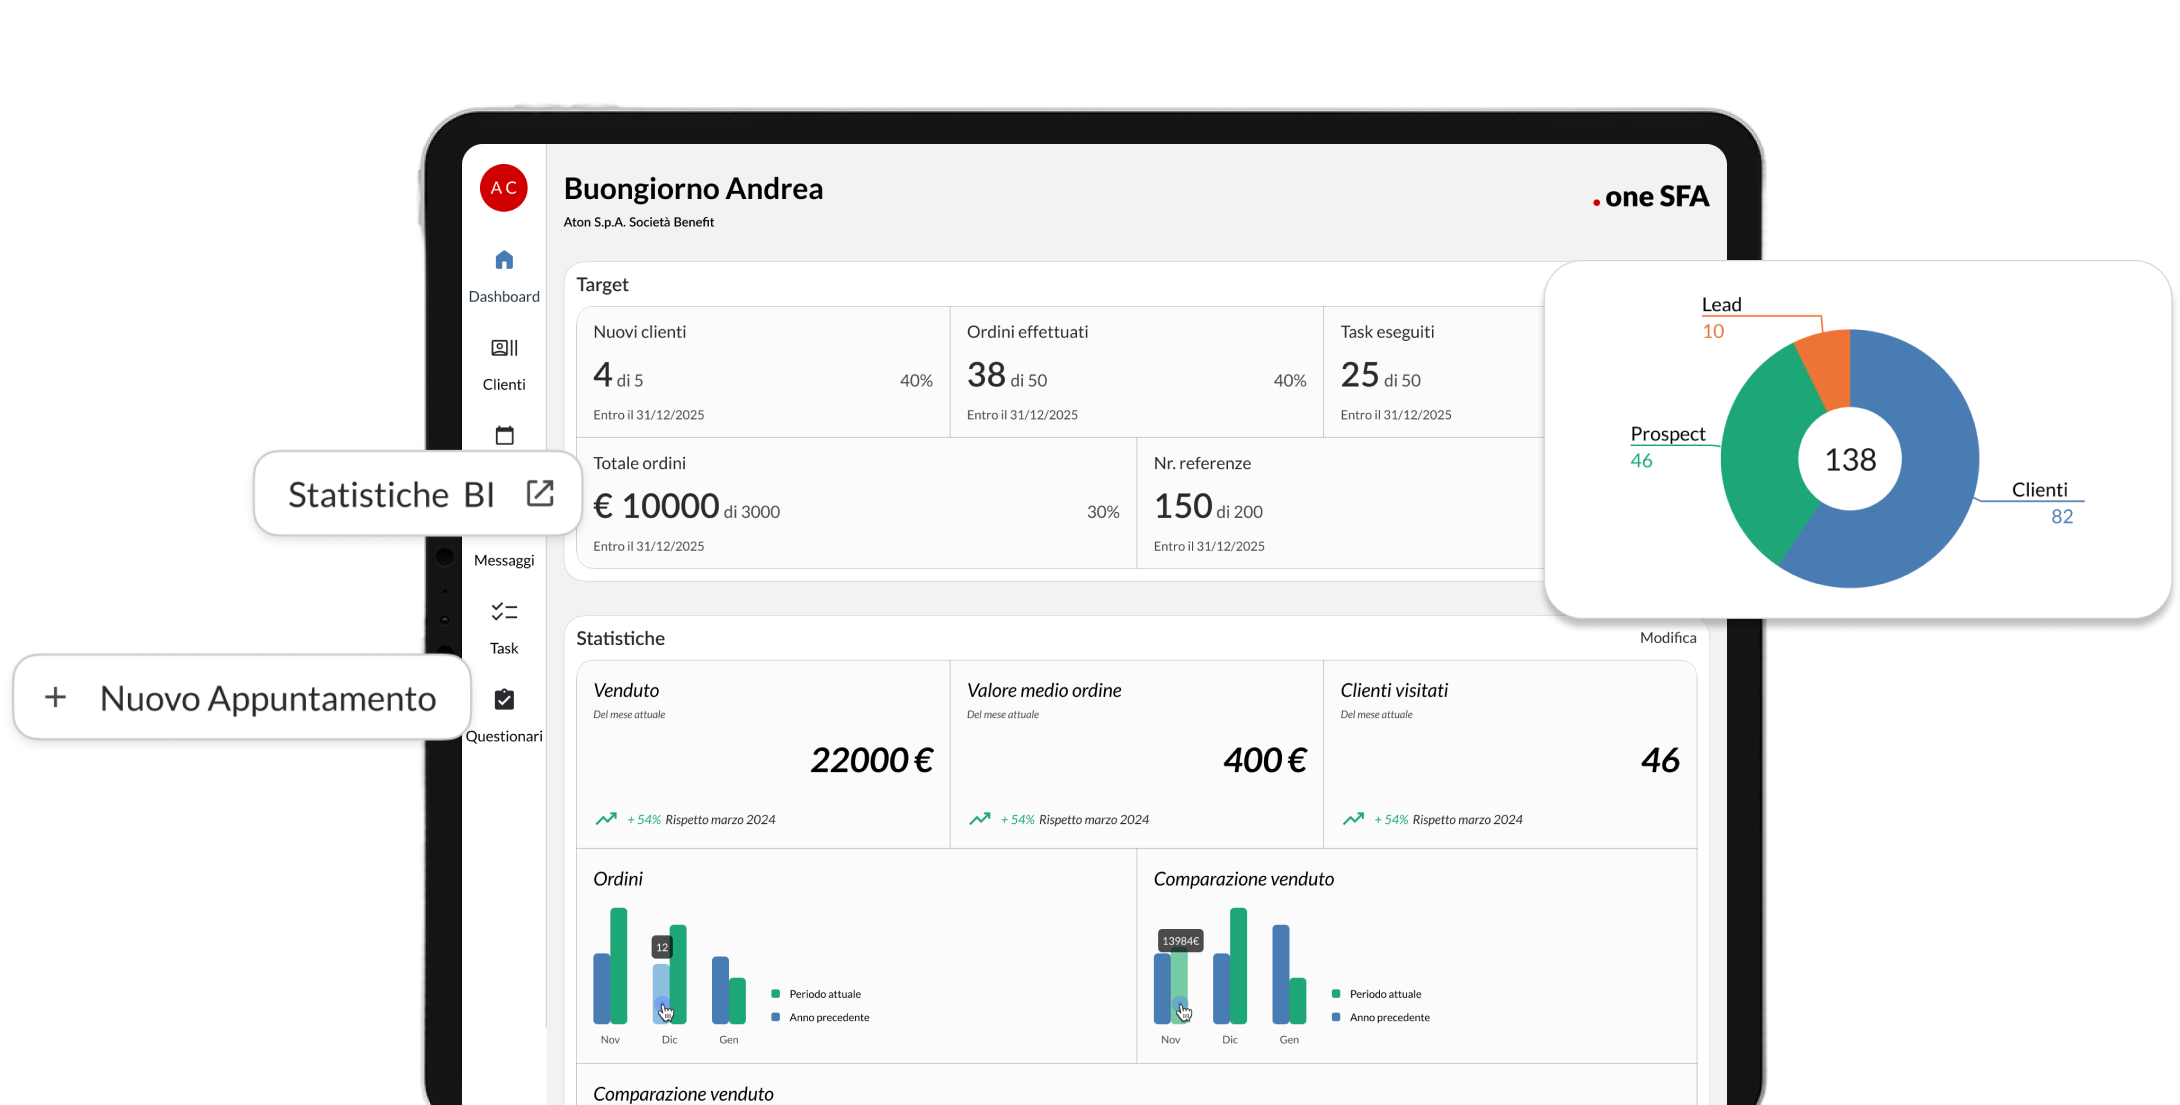Click the Task eseguiti target title

pyautogui.click(x=1387, y=331)
